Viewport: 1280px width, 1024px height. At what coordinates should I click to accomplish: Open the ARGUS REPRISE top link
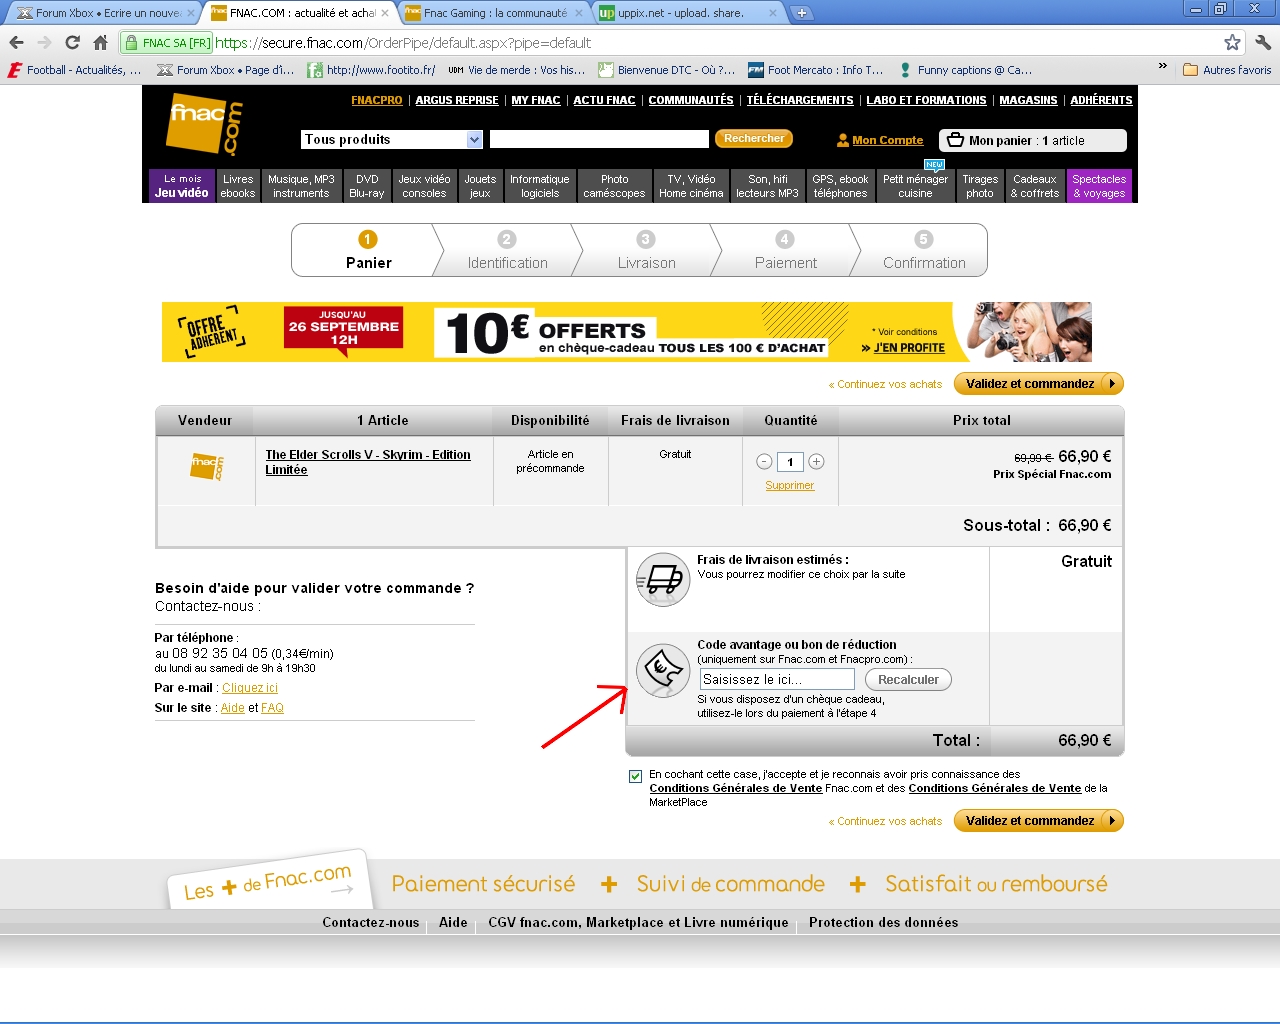click(457, 100)
